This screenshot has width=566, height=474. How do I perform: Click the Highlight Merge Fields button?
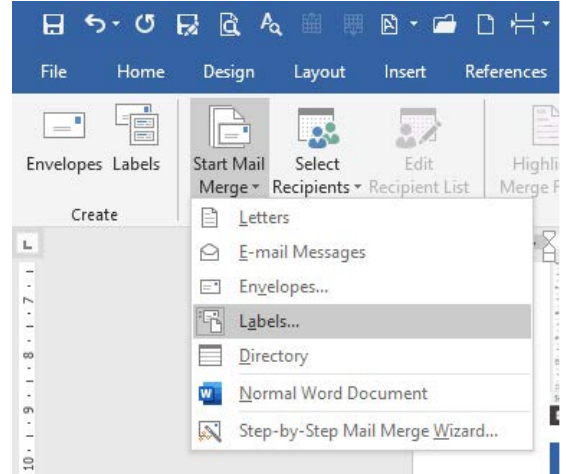click(531, 150)
